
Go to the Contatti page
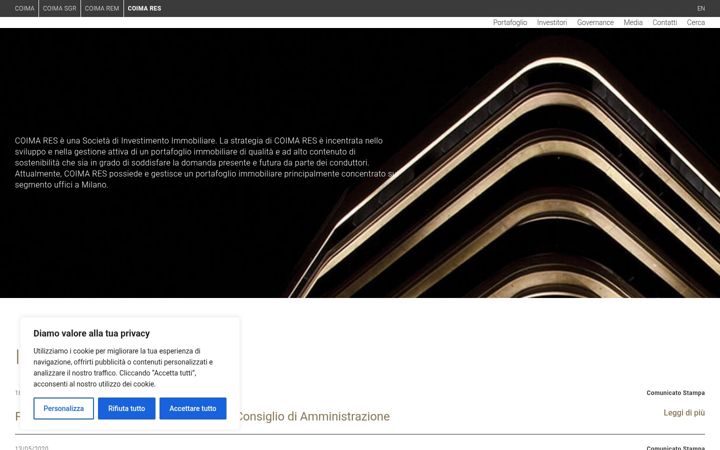[x=664, y=22]
